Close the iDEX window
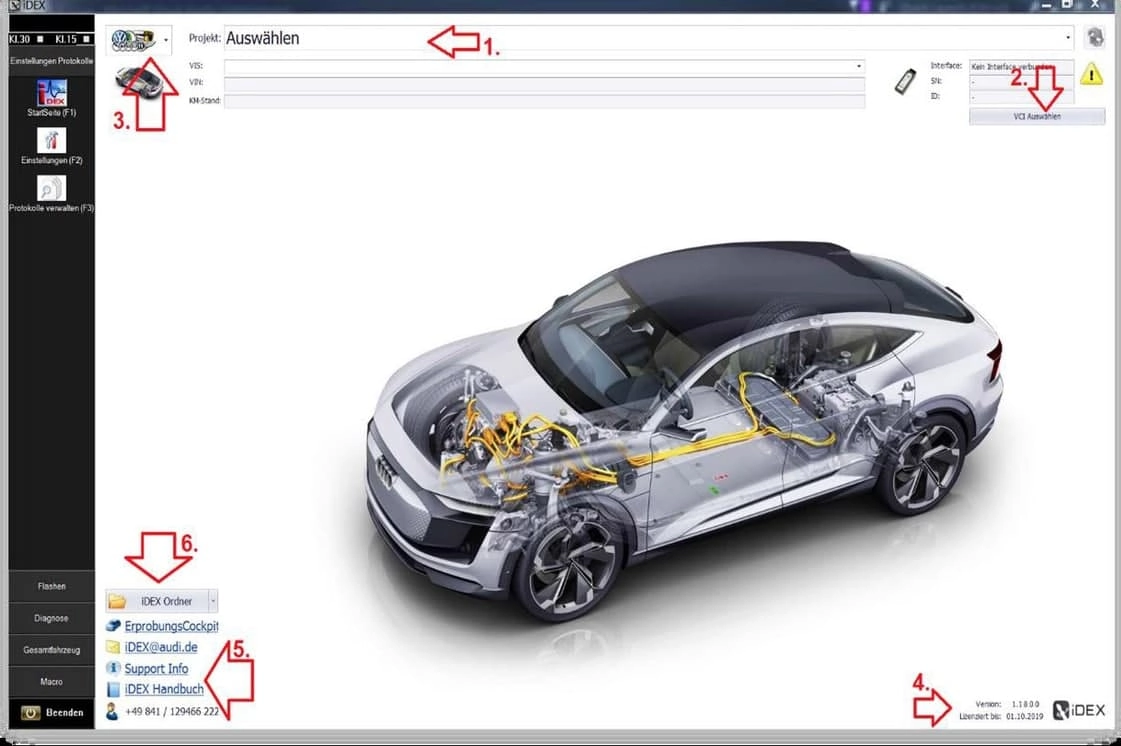This screenshot has width=1121, height=746. click(1095, 4)
